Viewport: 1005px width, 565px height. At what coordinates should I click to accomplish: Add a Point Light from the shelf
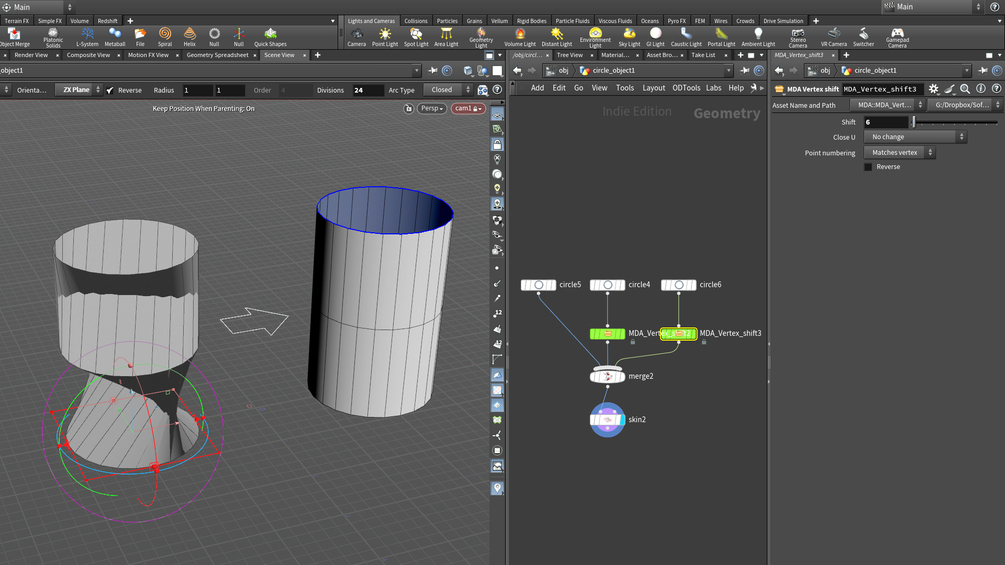(x=385, y=37)
